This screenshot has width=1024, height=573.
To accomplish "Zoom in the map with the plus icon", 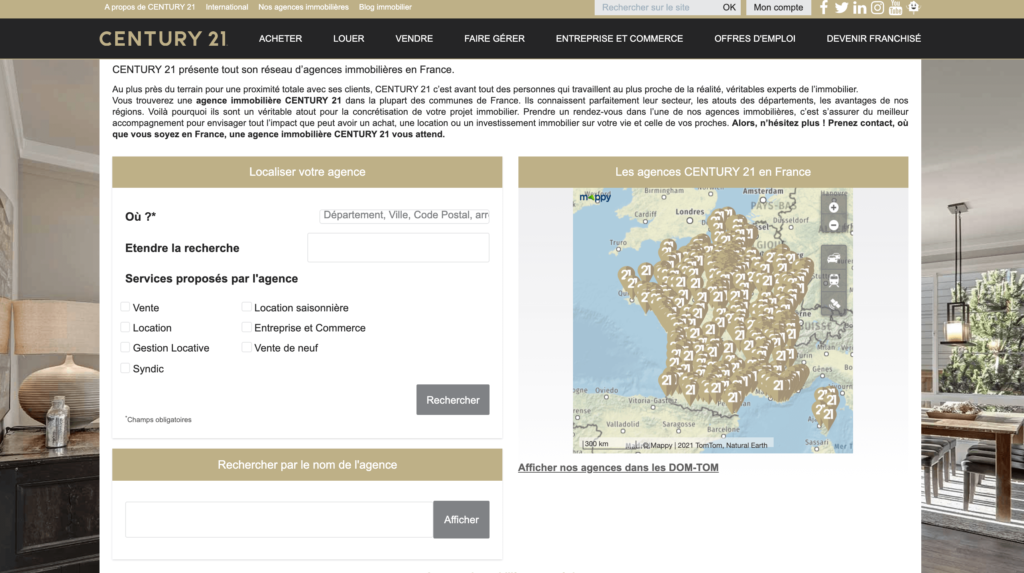I will tap(833, 208).
